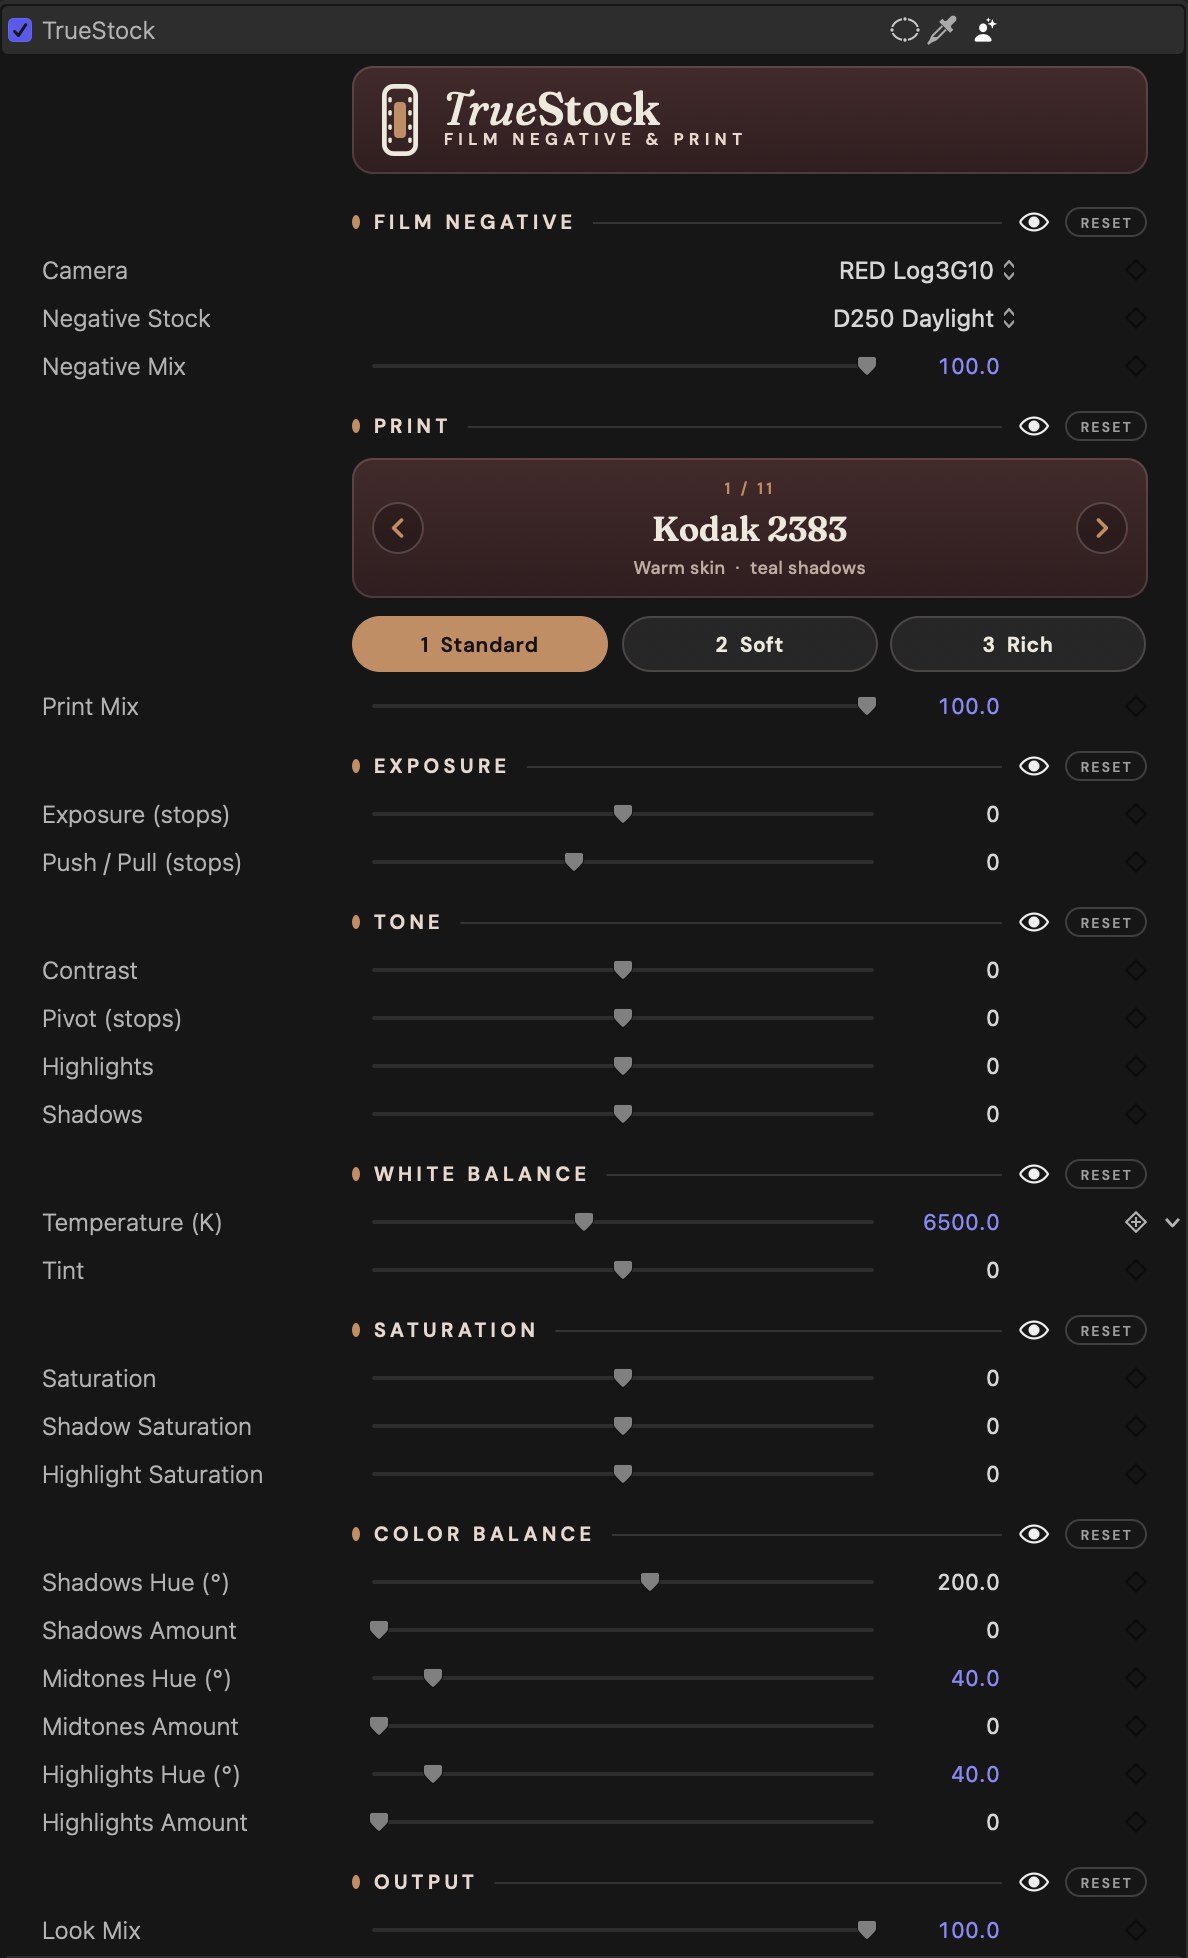Reset the White Balance section

coord(1106,1174)
